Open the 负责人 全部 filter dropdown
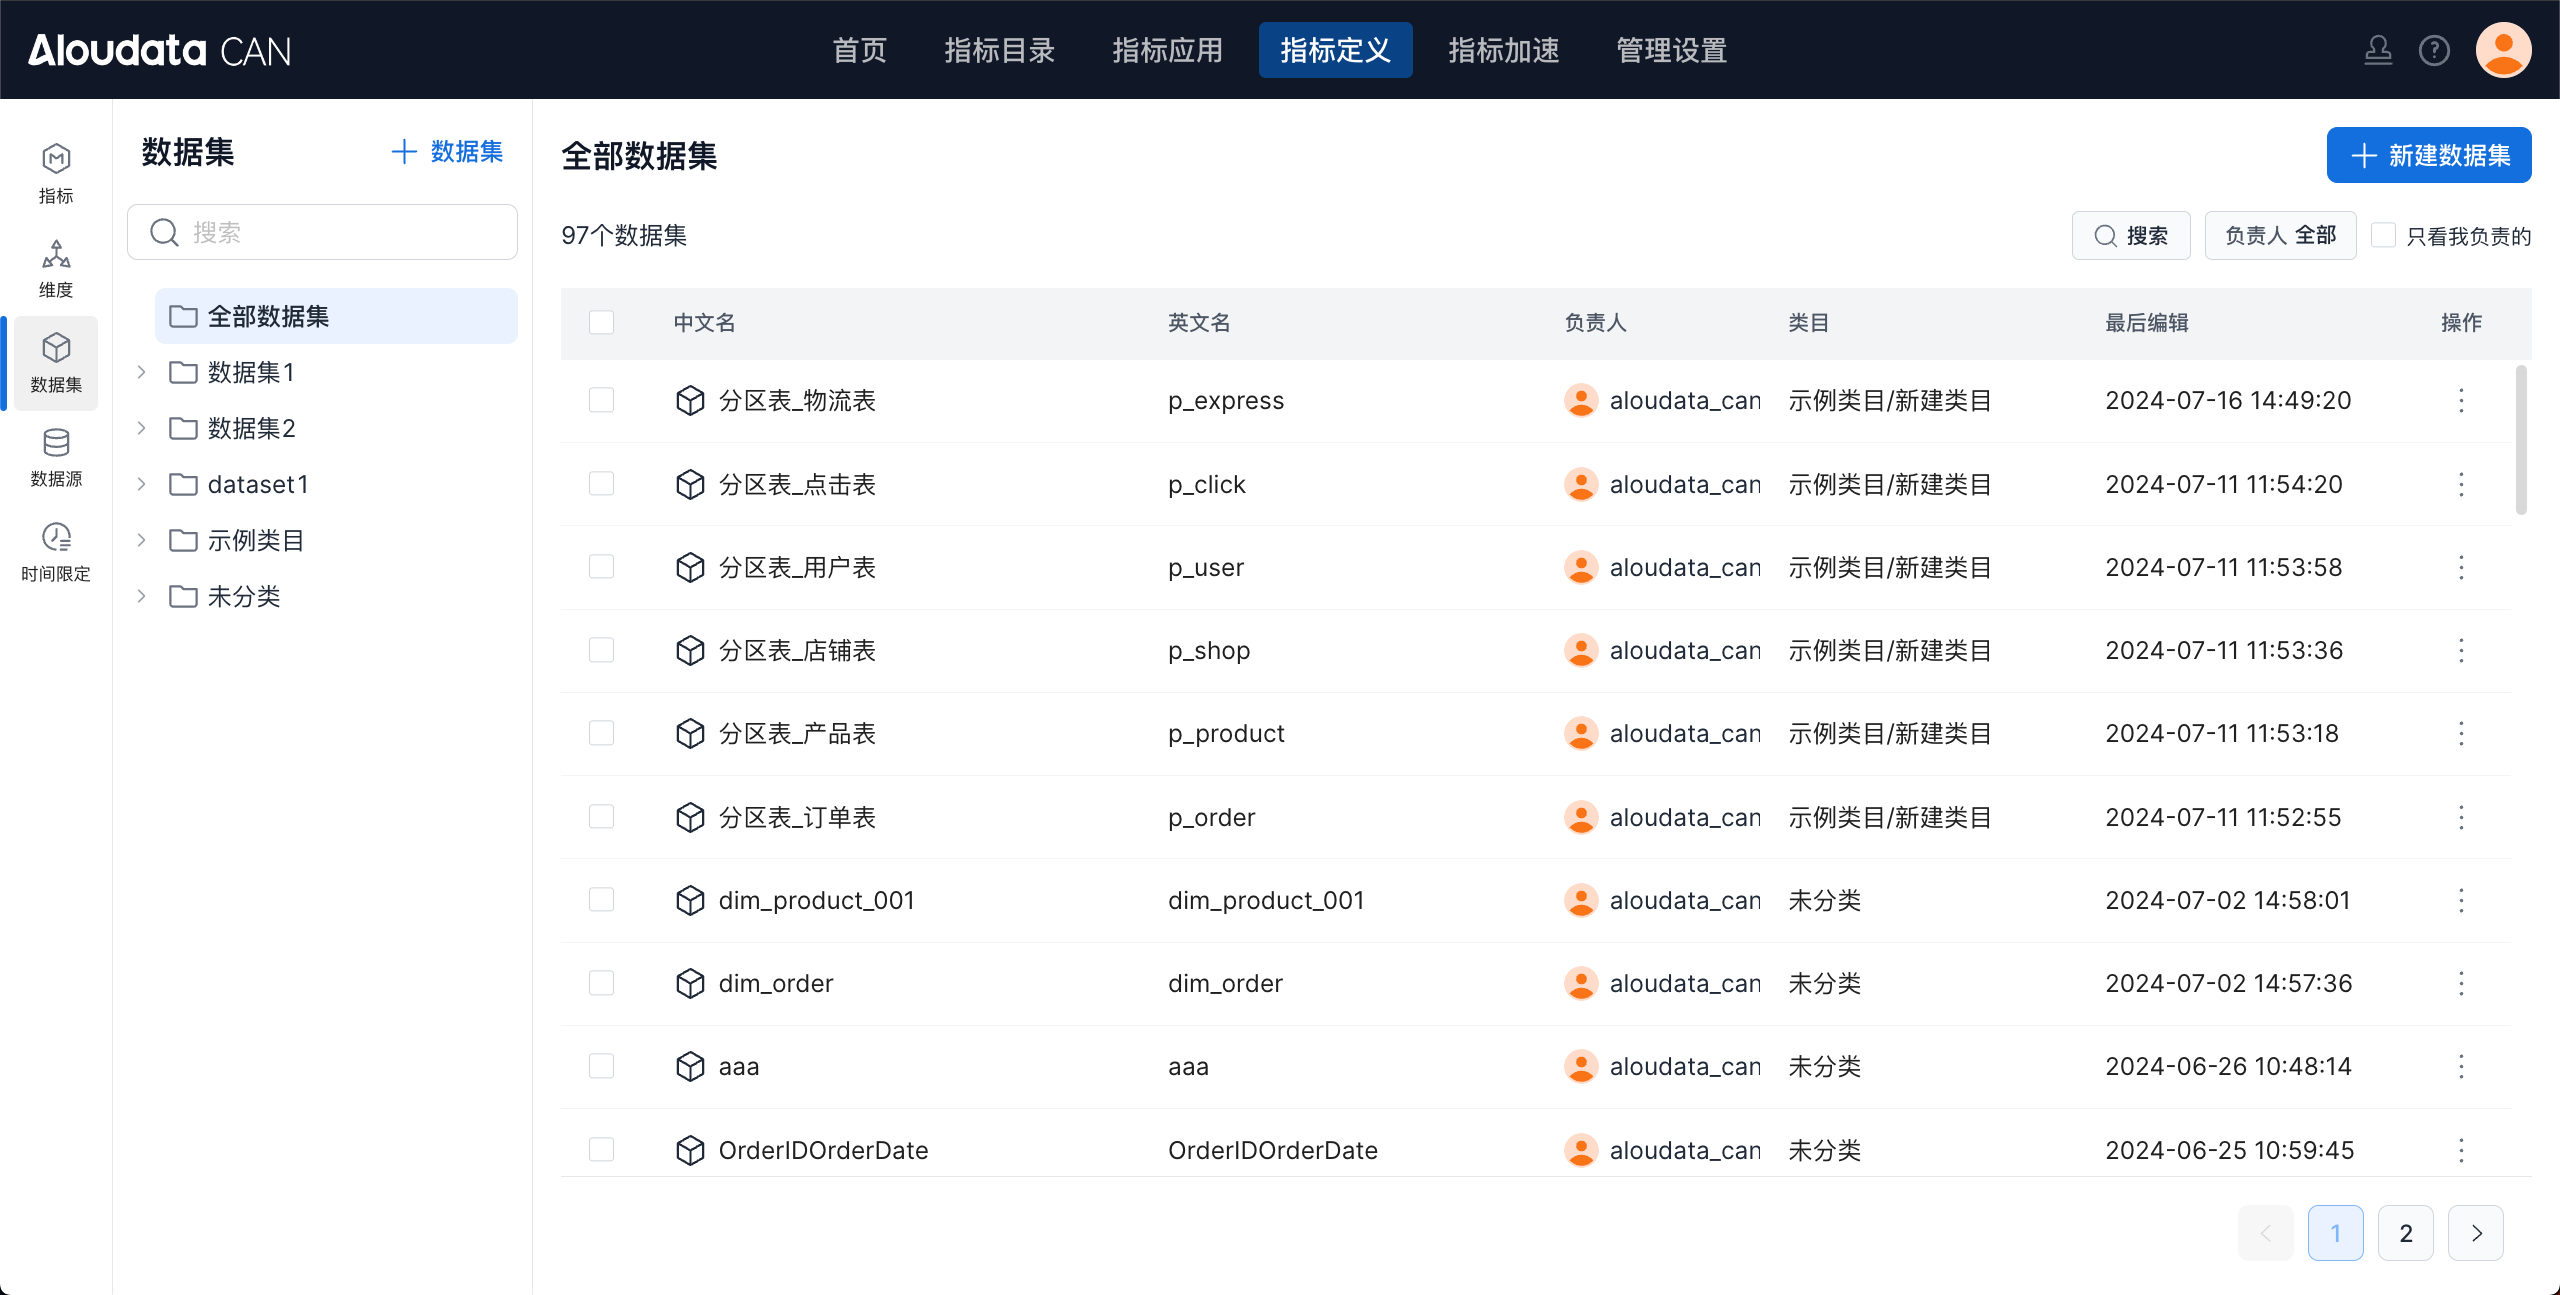The width and height of the screenshot is (2560, 1295). tap(2280, 236)
